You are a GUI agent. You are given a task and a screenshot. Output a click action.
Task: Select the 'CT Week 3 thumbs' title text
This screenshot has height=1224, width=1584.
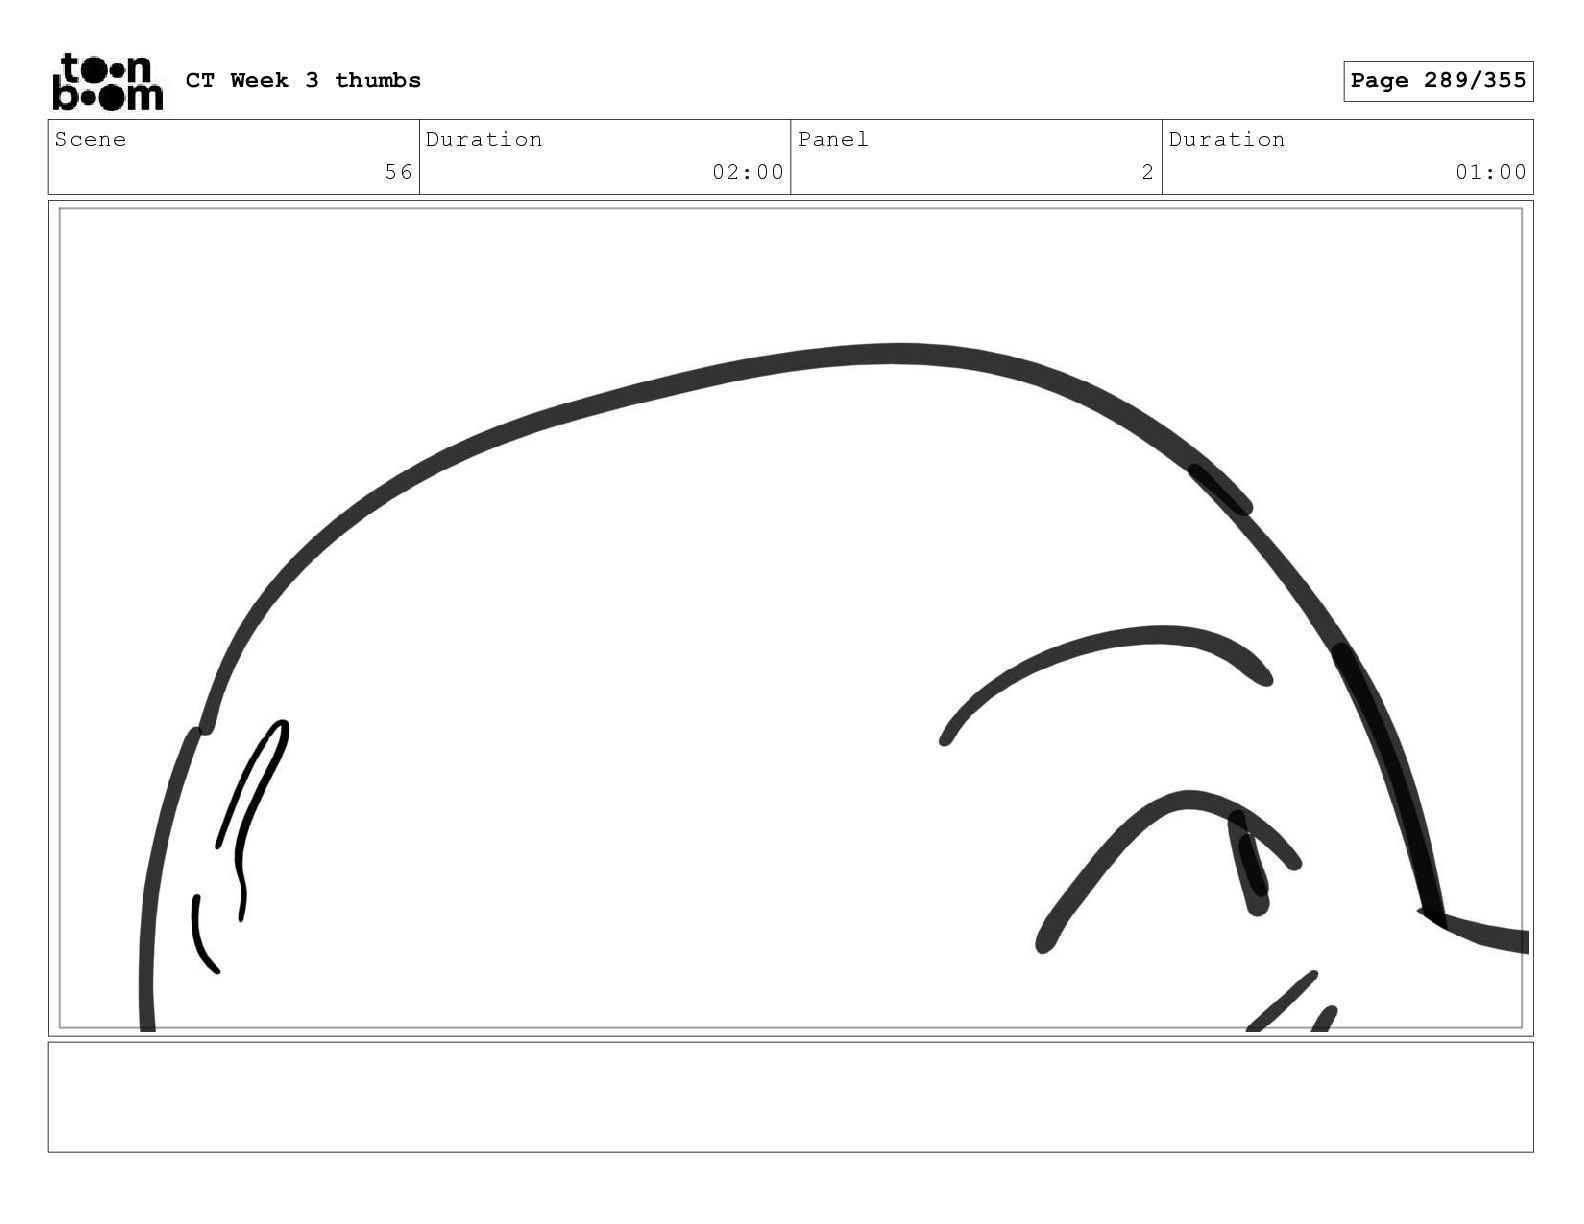(303, 81)
